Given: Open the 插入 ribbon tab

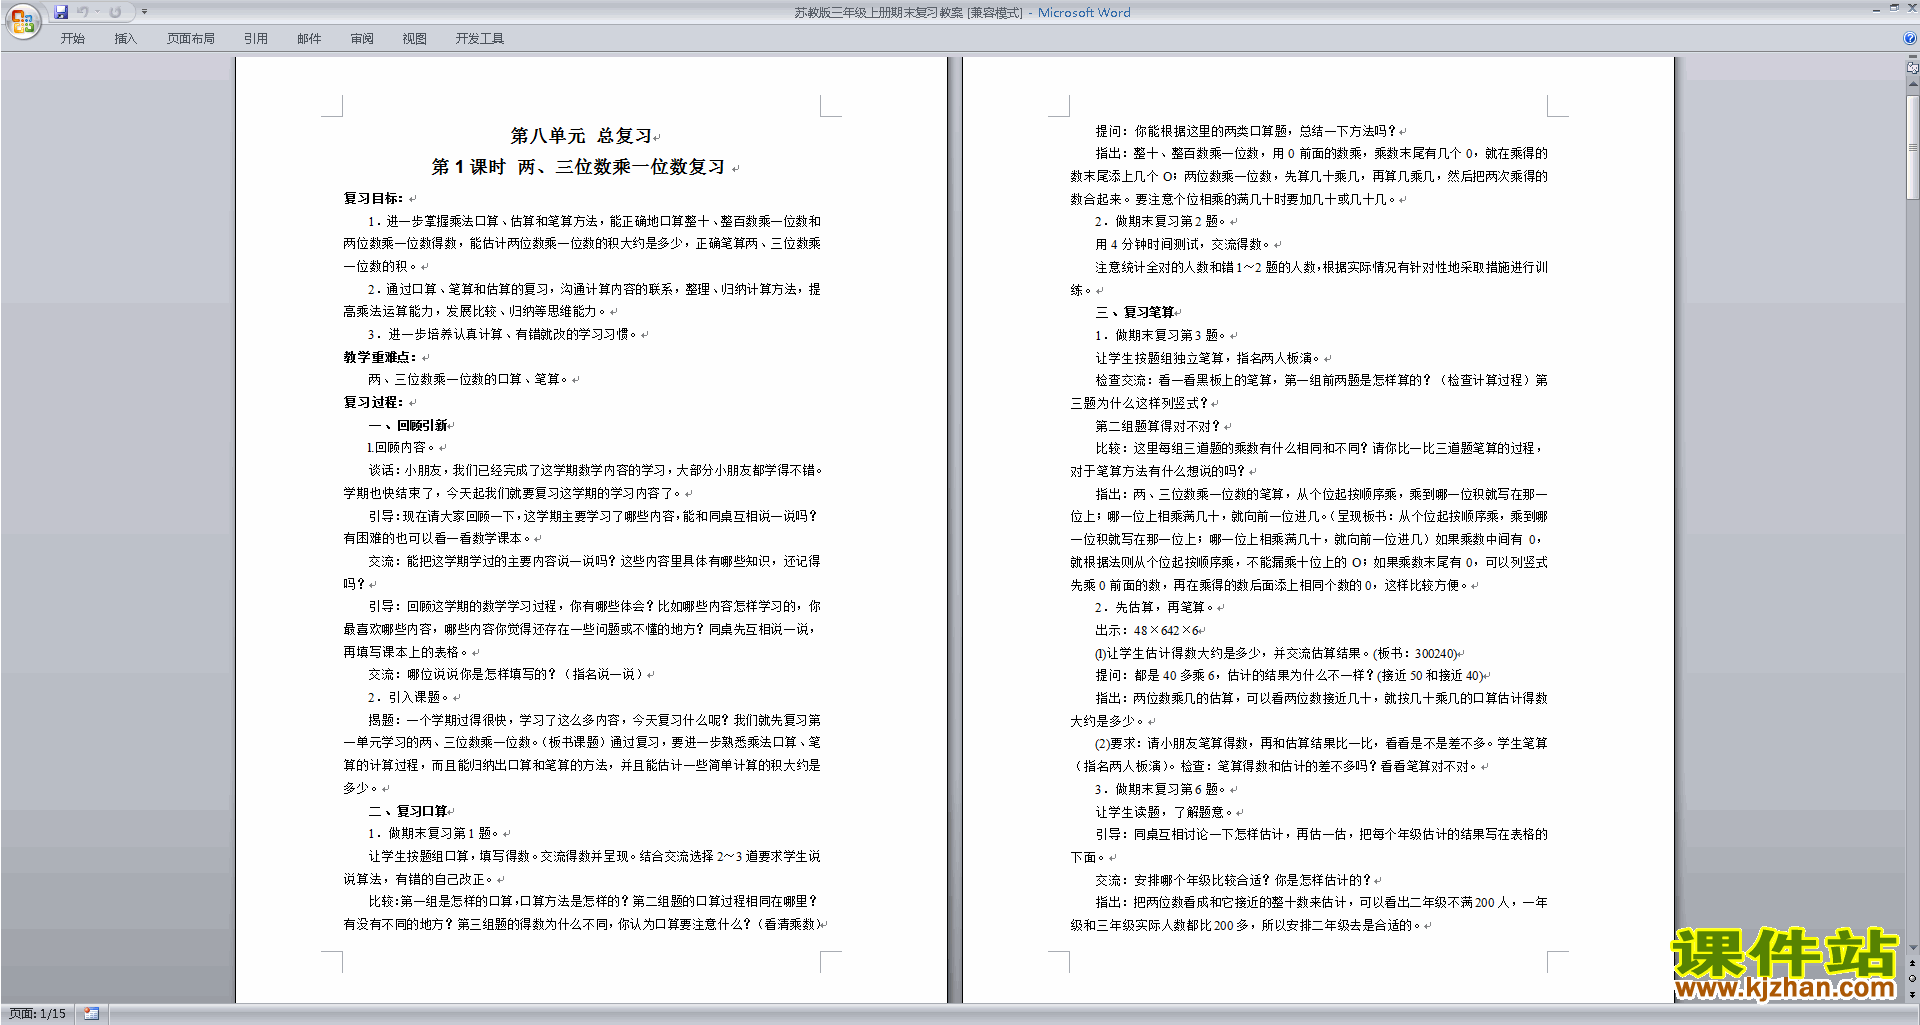Looking at the screenshot, I should 125,39.
